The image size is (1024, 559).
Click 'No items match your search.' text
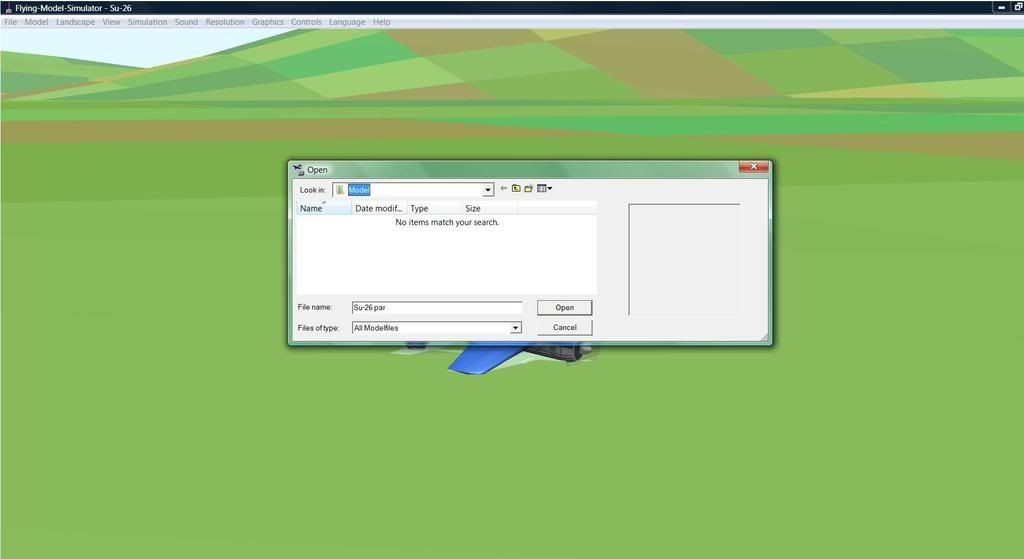click(x=447, y=223)
